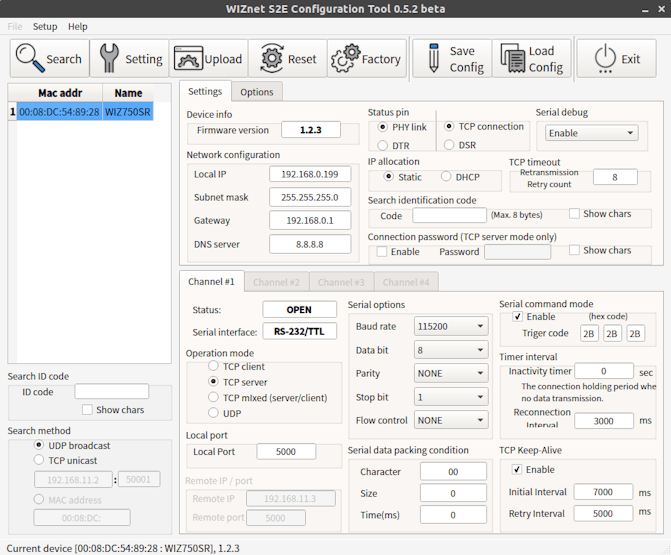The image size is (671, 555).
Task: Click the Setting wrench icon
Action: (x=109, y=58)
